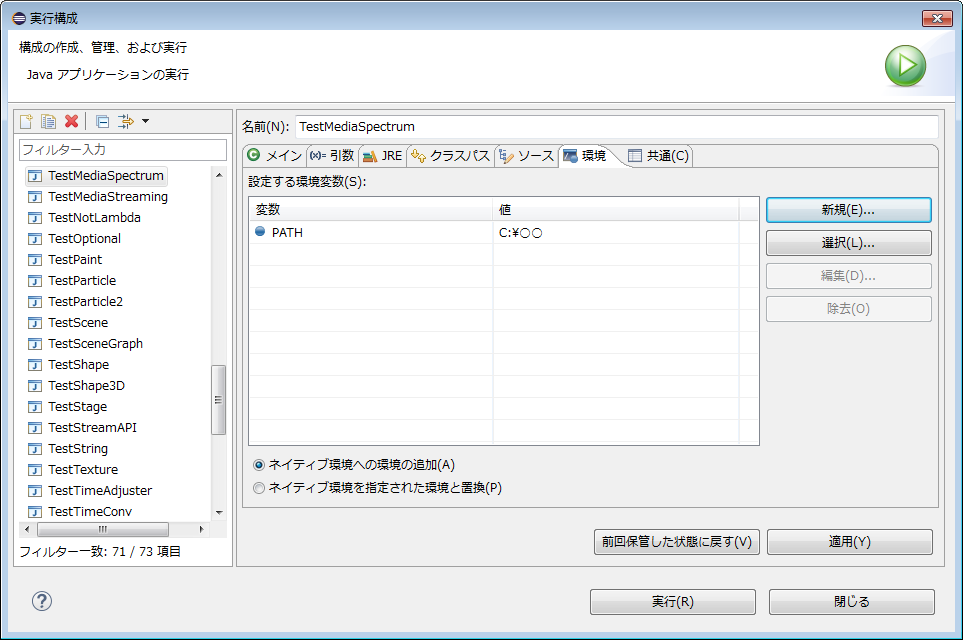Click the horizontal scrollbar thumb
Viewport: 963px width, 640px height.
(x=103, y=529)
